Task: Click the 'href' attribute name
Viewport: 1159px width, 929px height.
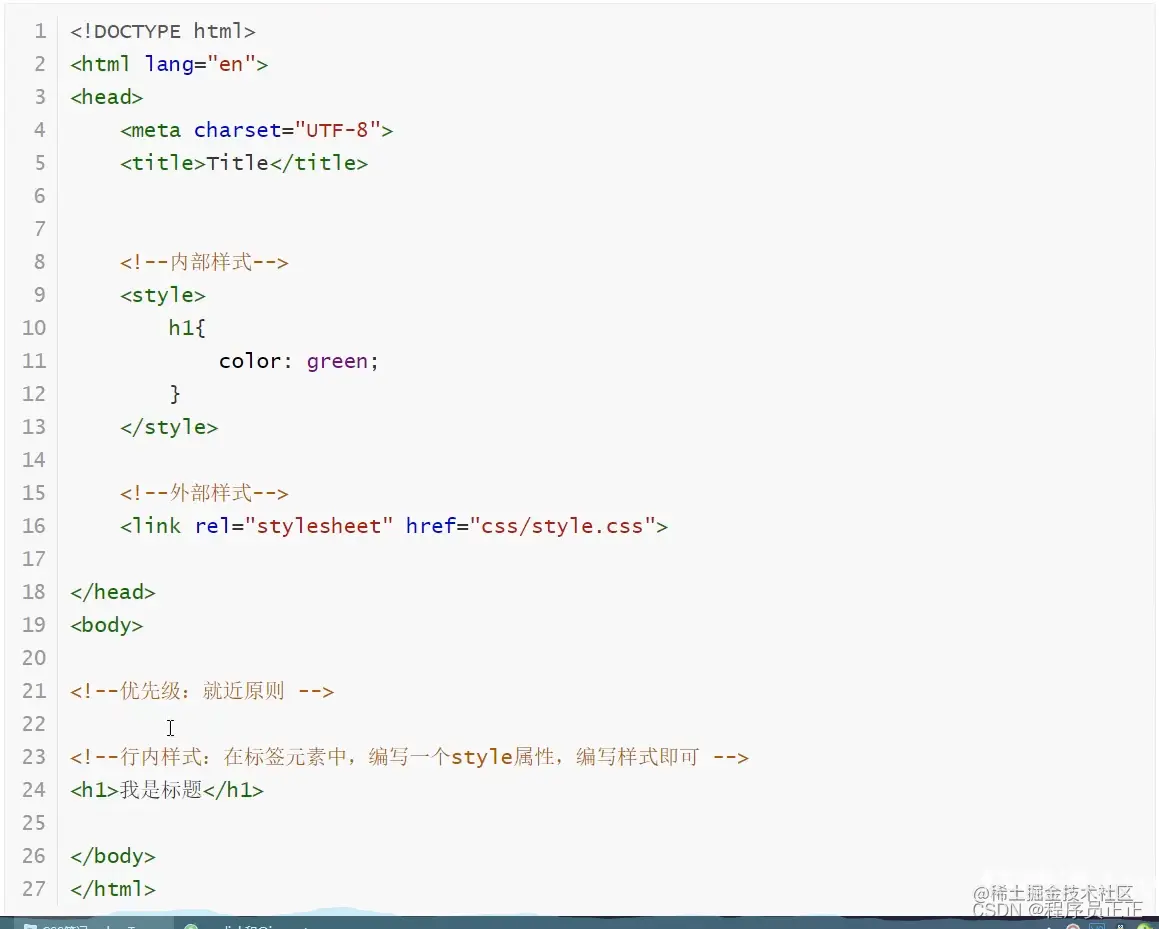Action: click(430, 525)
